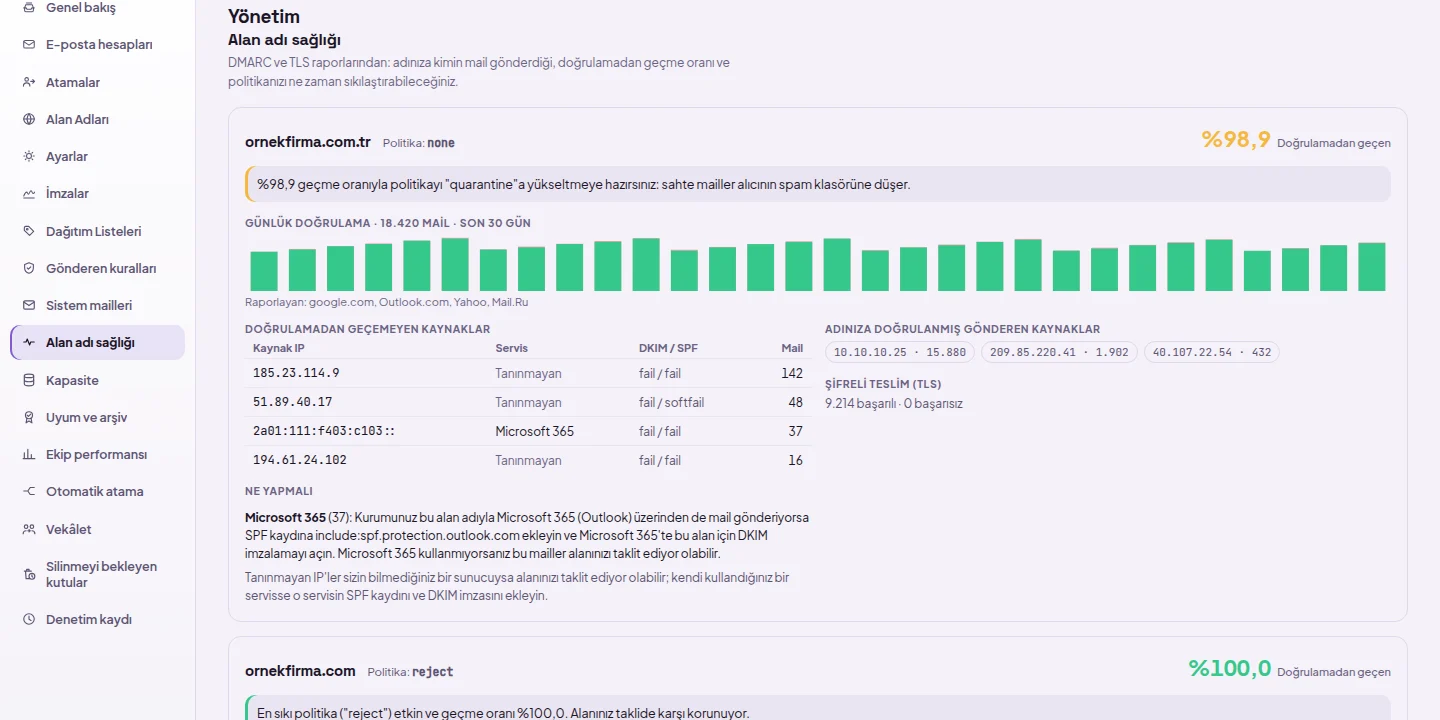Click the shield icon beside Gönderen kuralları

(x=29, y=268)
